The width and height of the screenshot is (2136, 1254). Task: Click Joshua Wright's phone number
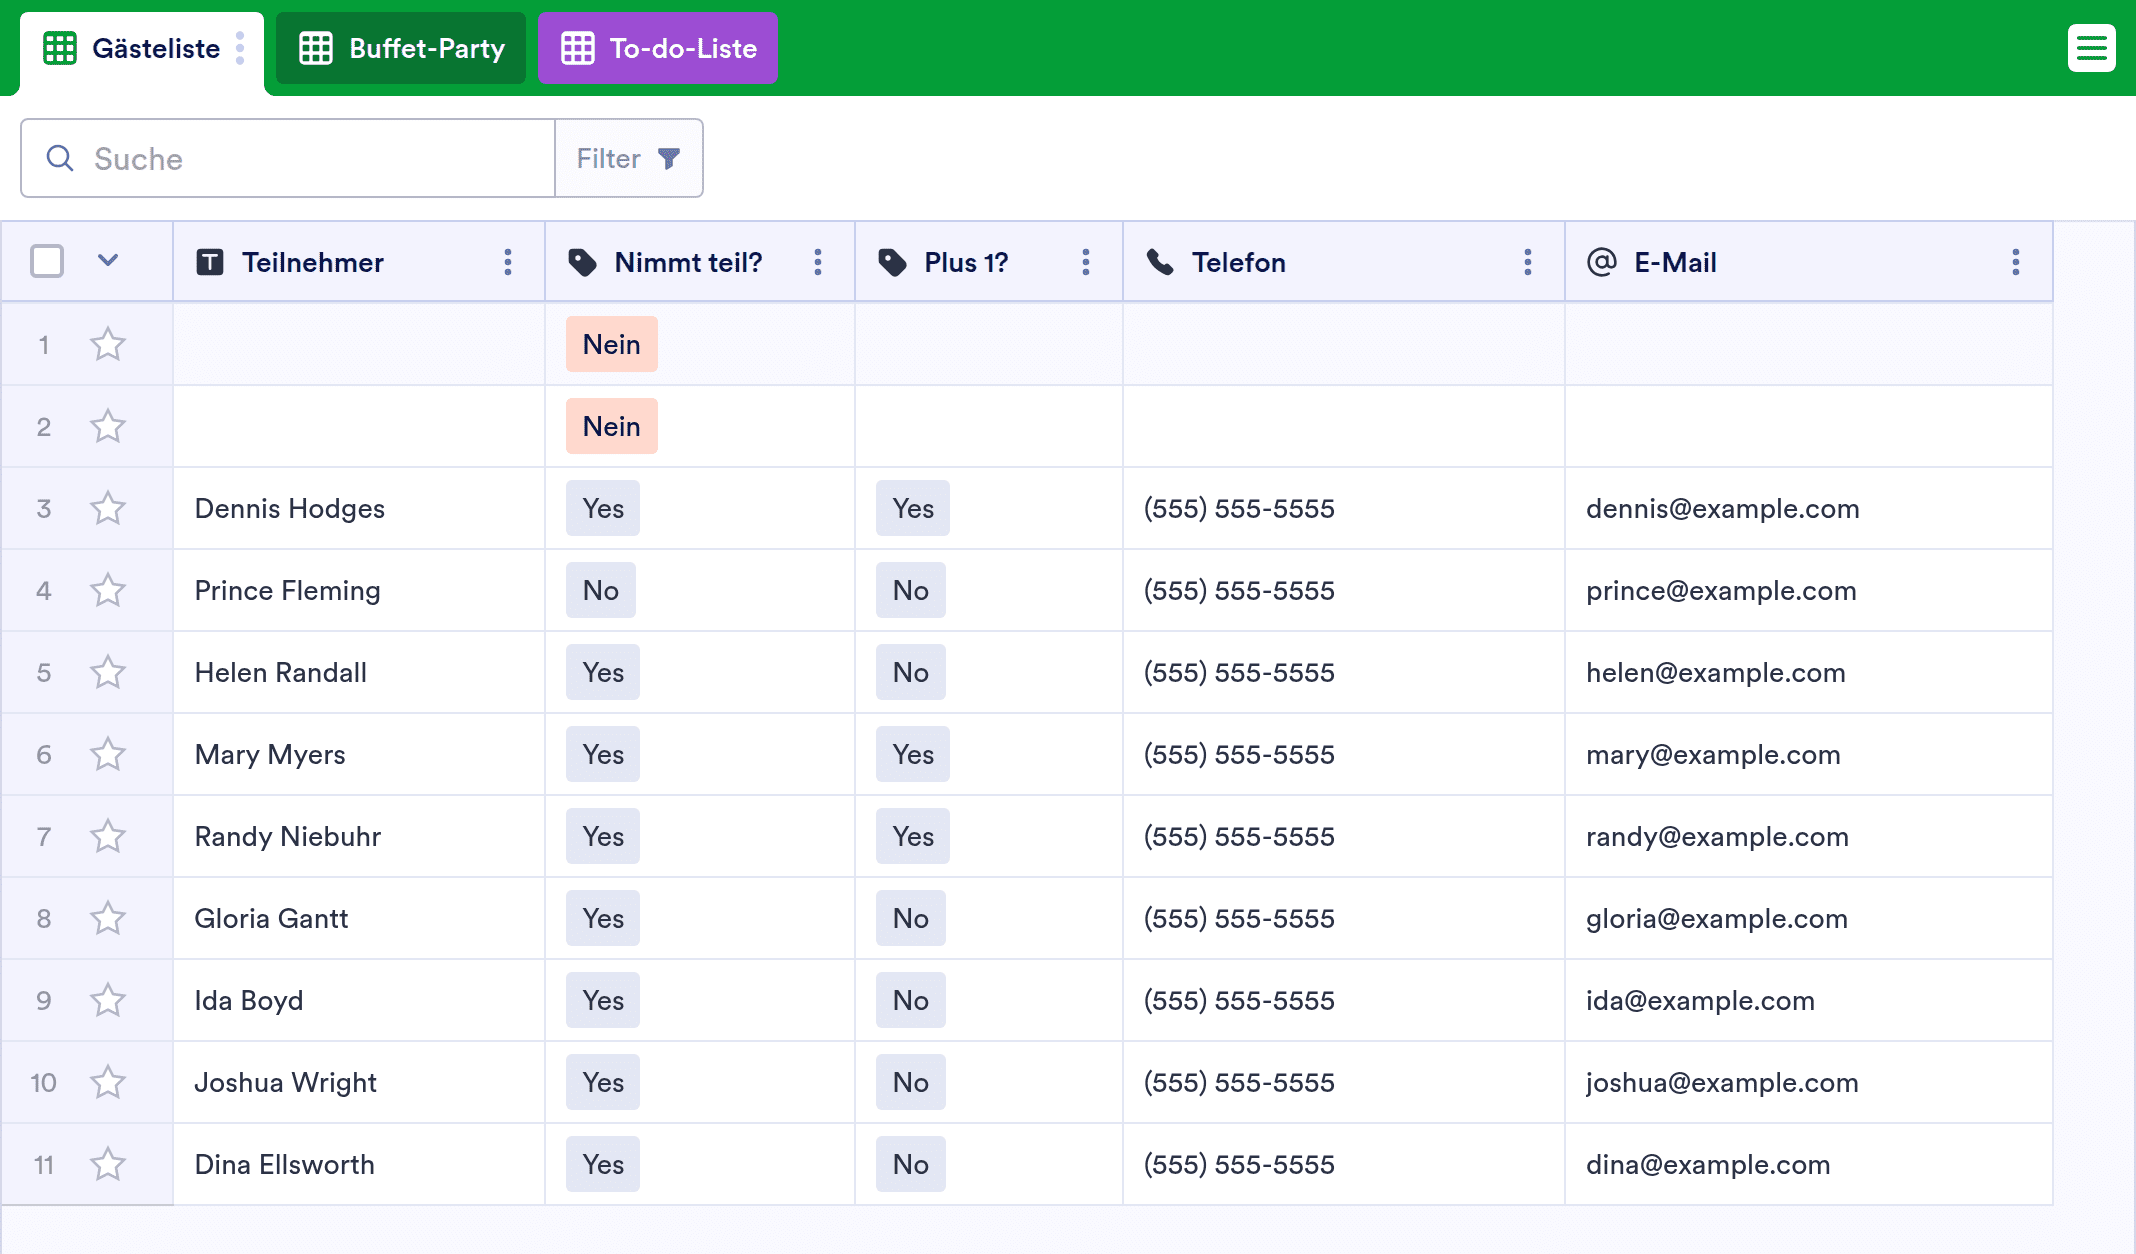pos(1239,1082)
